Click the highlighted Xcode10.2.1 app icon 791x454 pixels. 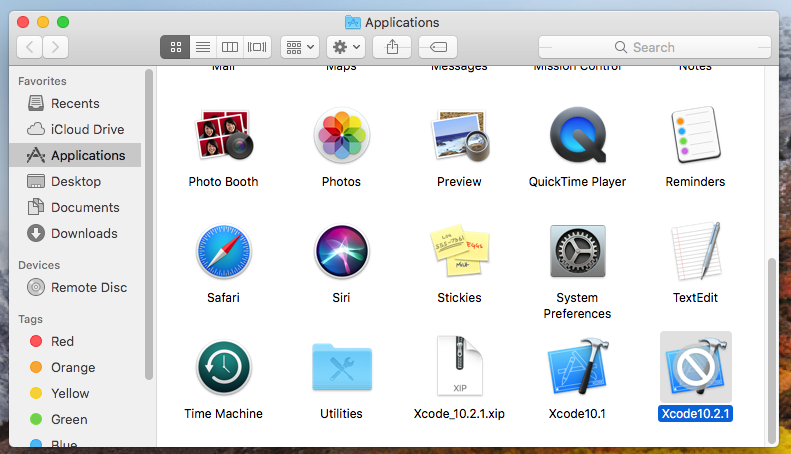pyautogui.click(x=696, y=366)
